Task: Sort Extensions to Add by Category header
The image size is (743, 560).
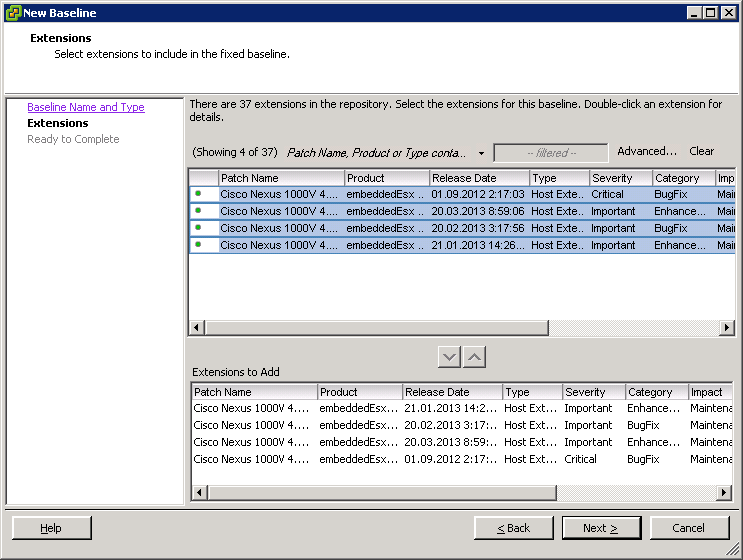Action: pyautogui.click(x=657, y=392)
